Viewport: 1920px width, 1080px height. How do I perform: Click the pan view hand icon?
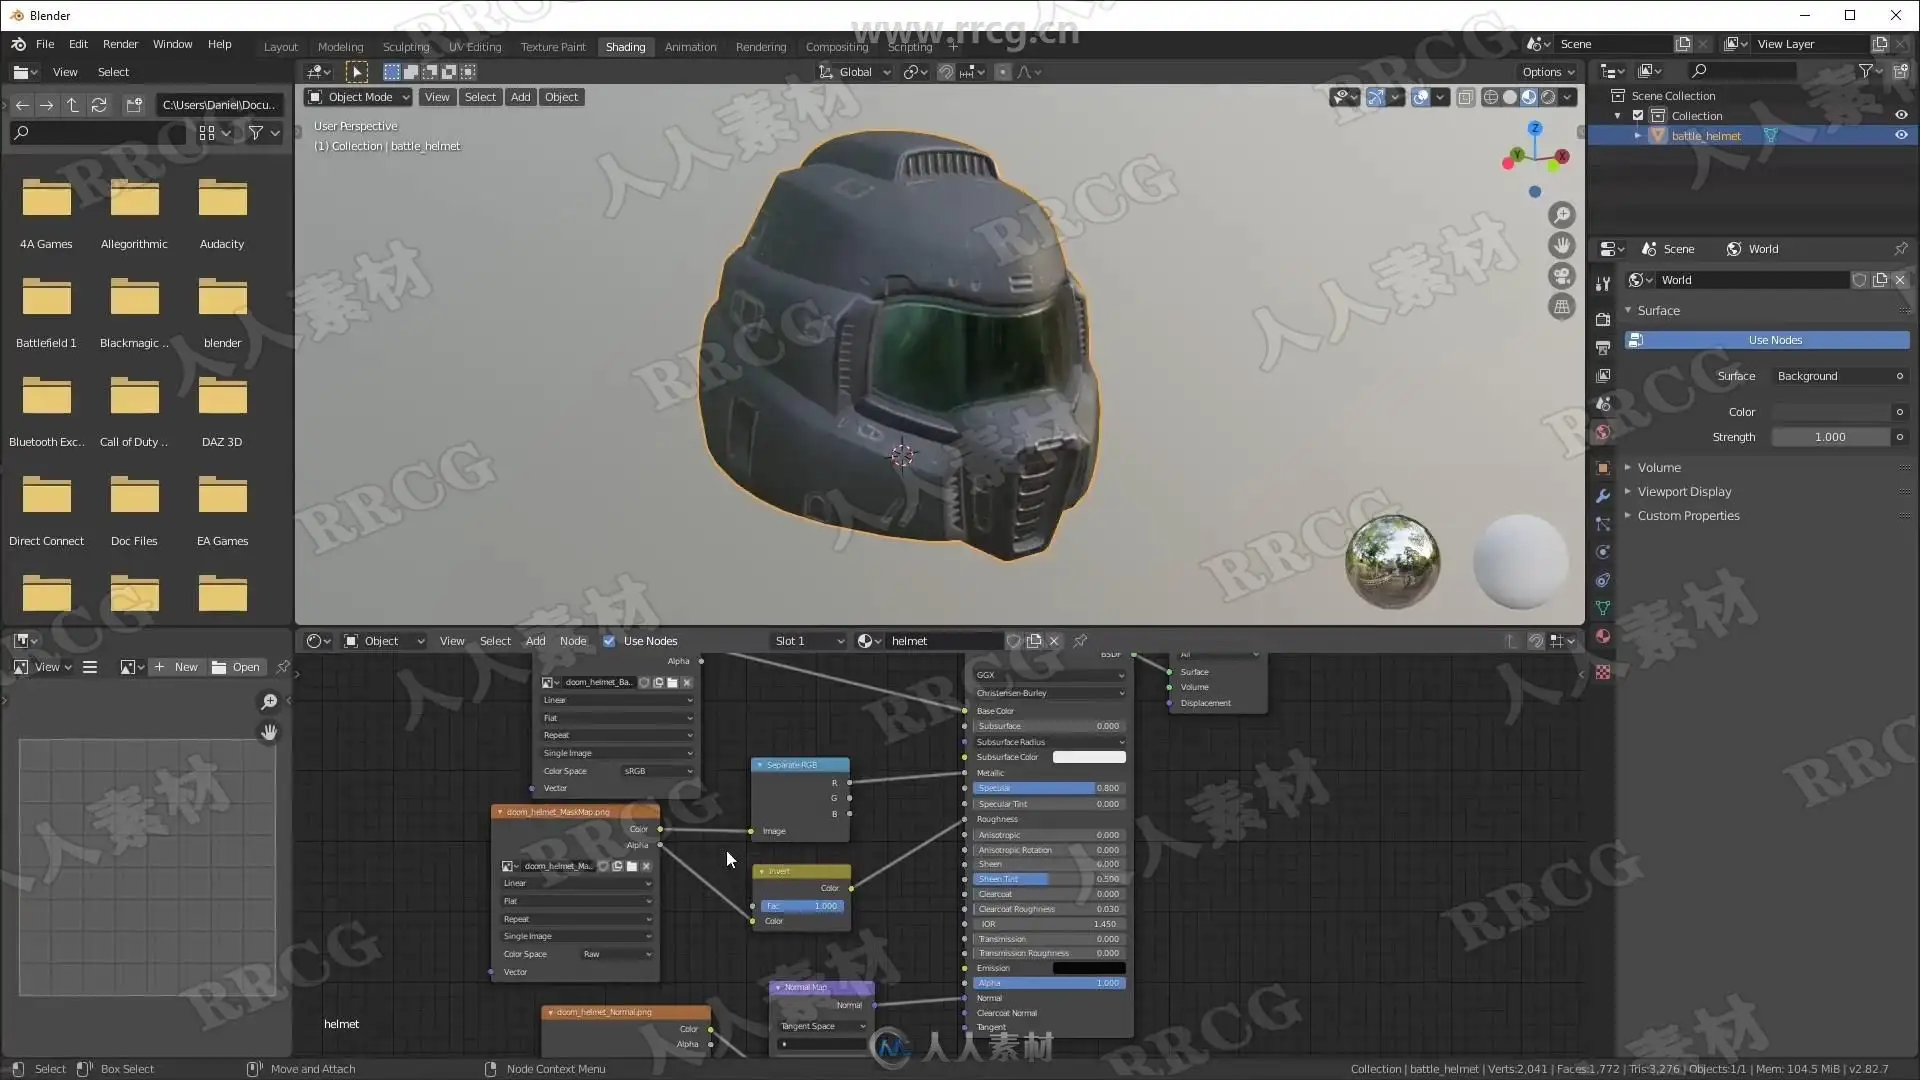(x=1561, y=246)
